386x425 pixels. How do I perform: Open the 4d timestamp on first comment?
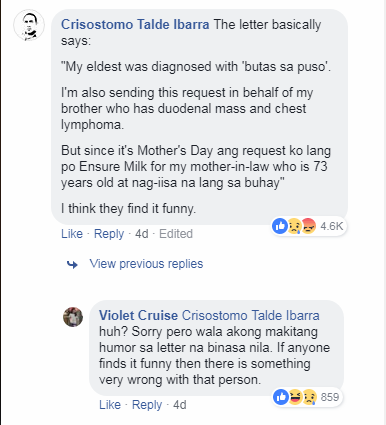[142, 234]
